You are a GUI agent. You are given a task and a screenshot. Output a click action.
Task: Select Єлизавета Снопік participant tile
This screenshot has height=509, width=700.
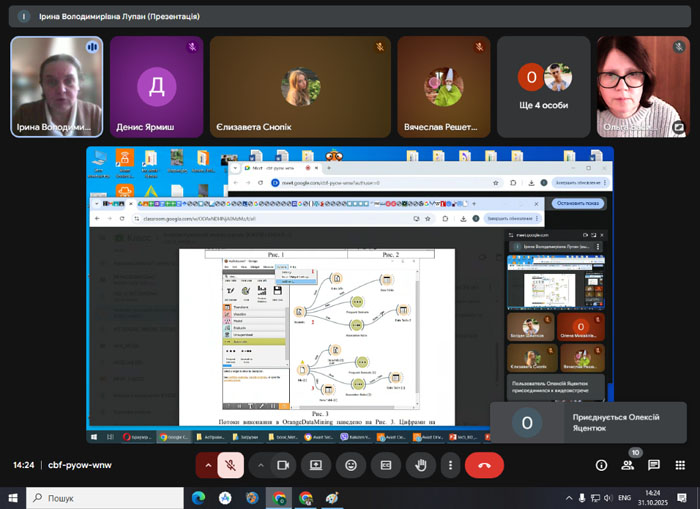tap(301, 87)
